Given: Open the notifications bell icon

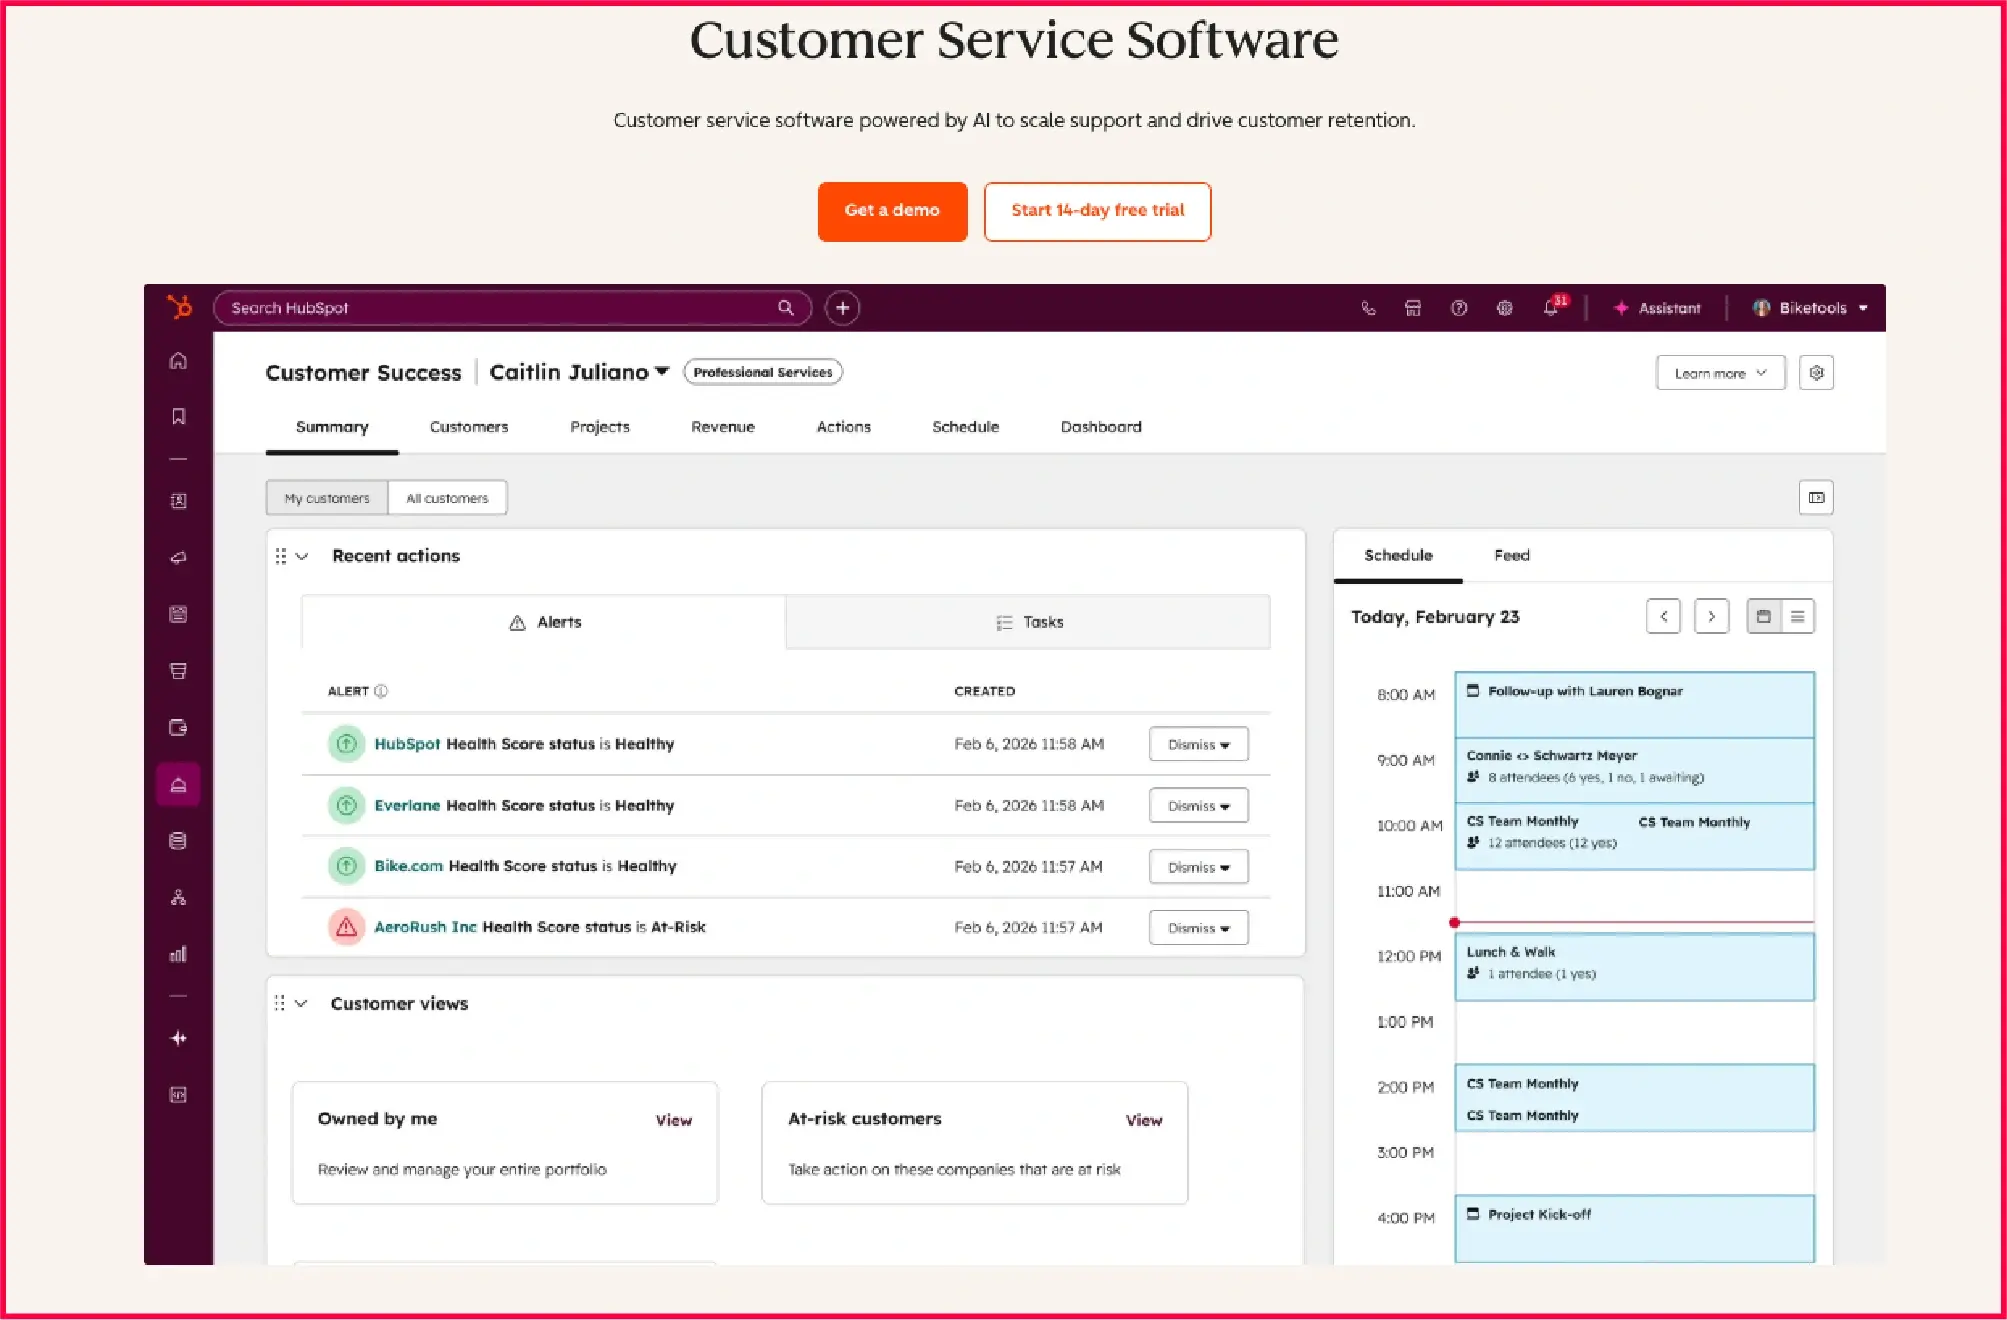Looking at the screenshot, I should [1552, 307].
